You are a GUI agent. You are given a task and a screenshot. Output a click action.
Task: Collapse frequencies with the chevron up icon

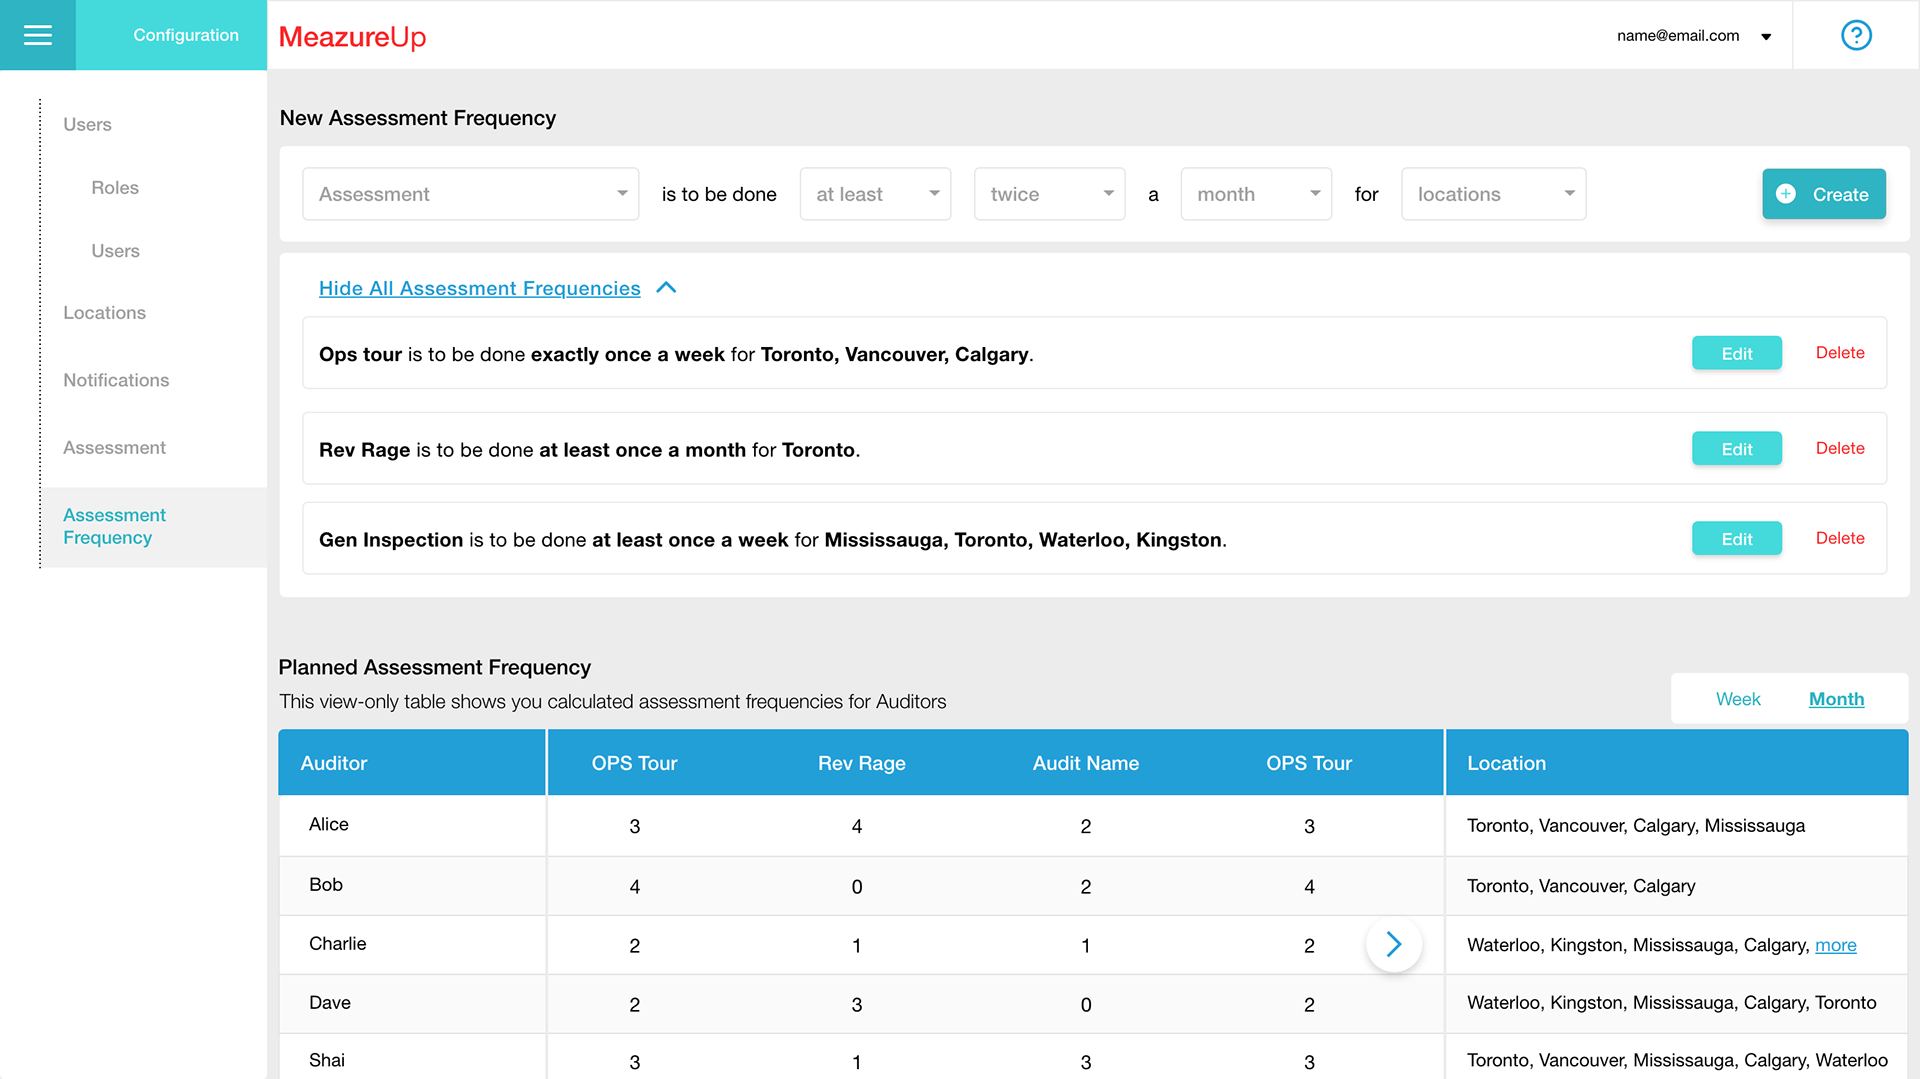click(666, 288)
